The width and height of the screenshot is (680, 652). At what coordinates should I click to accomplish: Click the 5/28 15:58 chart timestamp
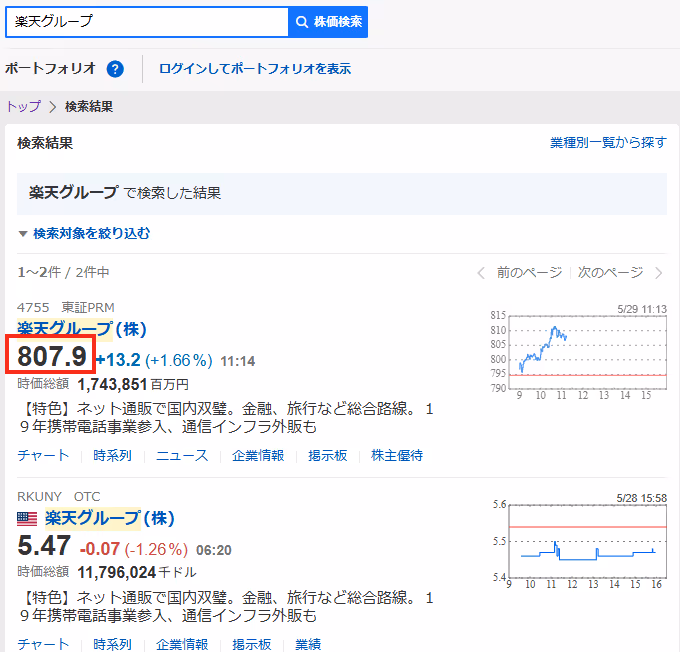pos(642,498)
